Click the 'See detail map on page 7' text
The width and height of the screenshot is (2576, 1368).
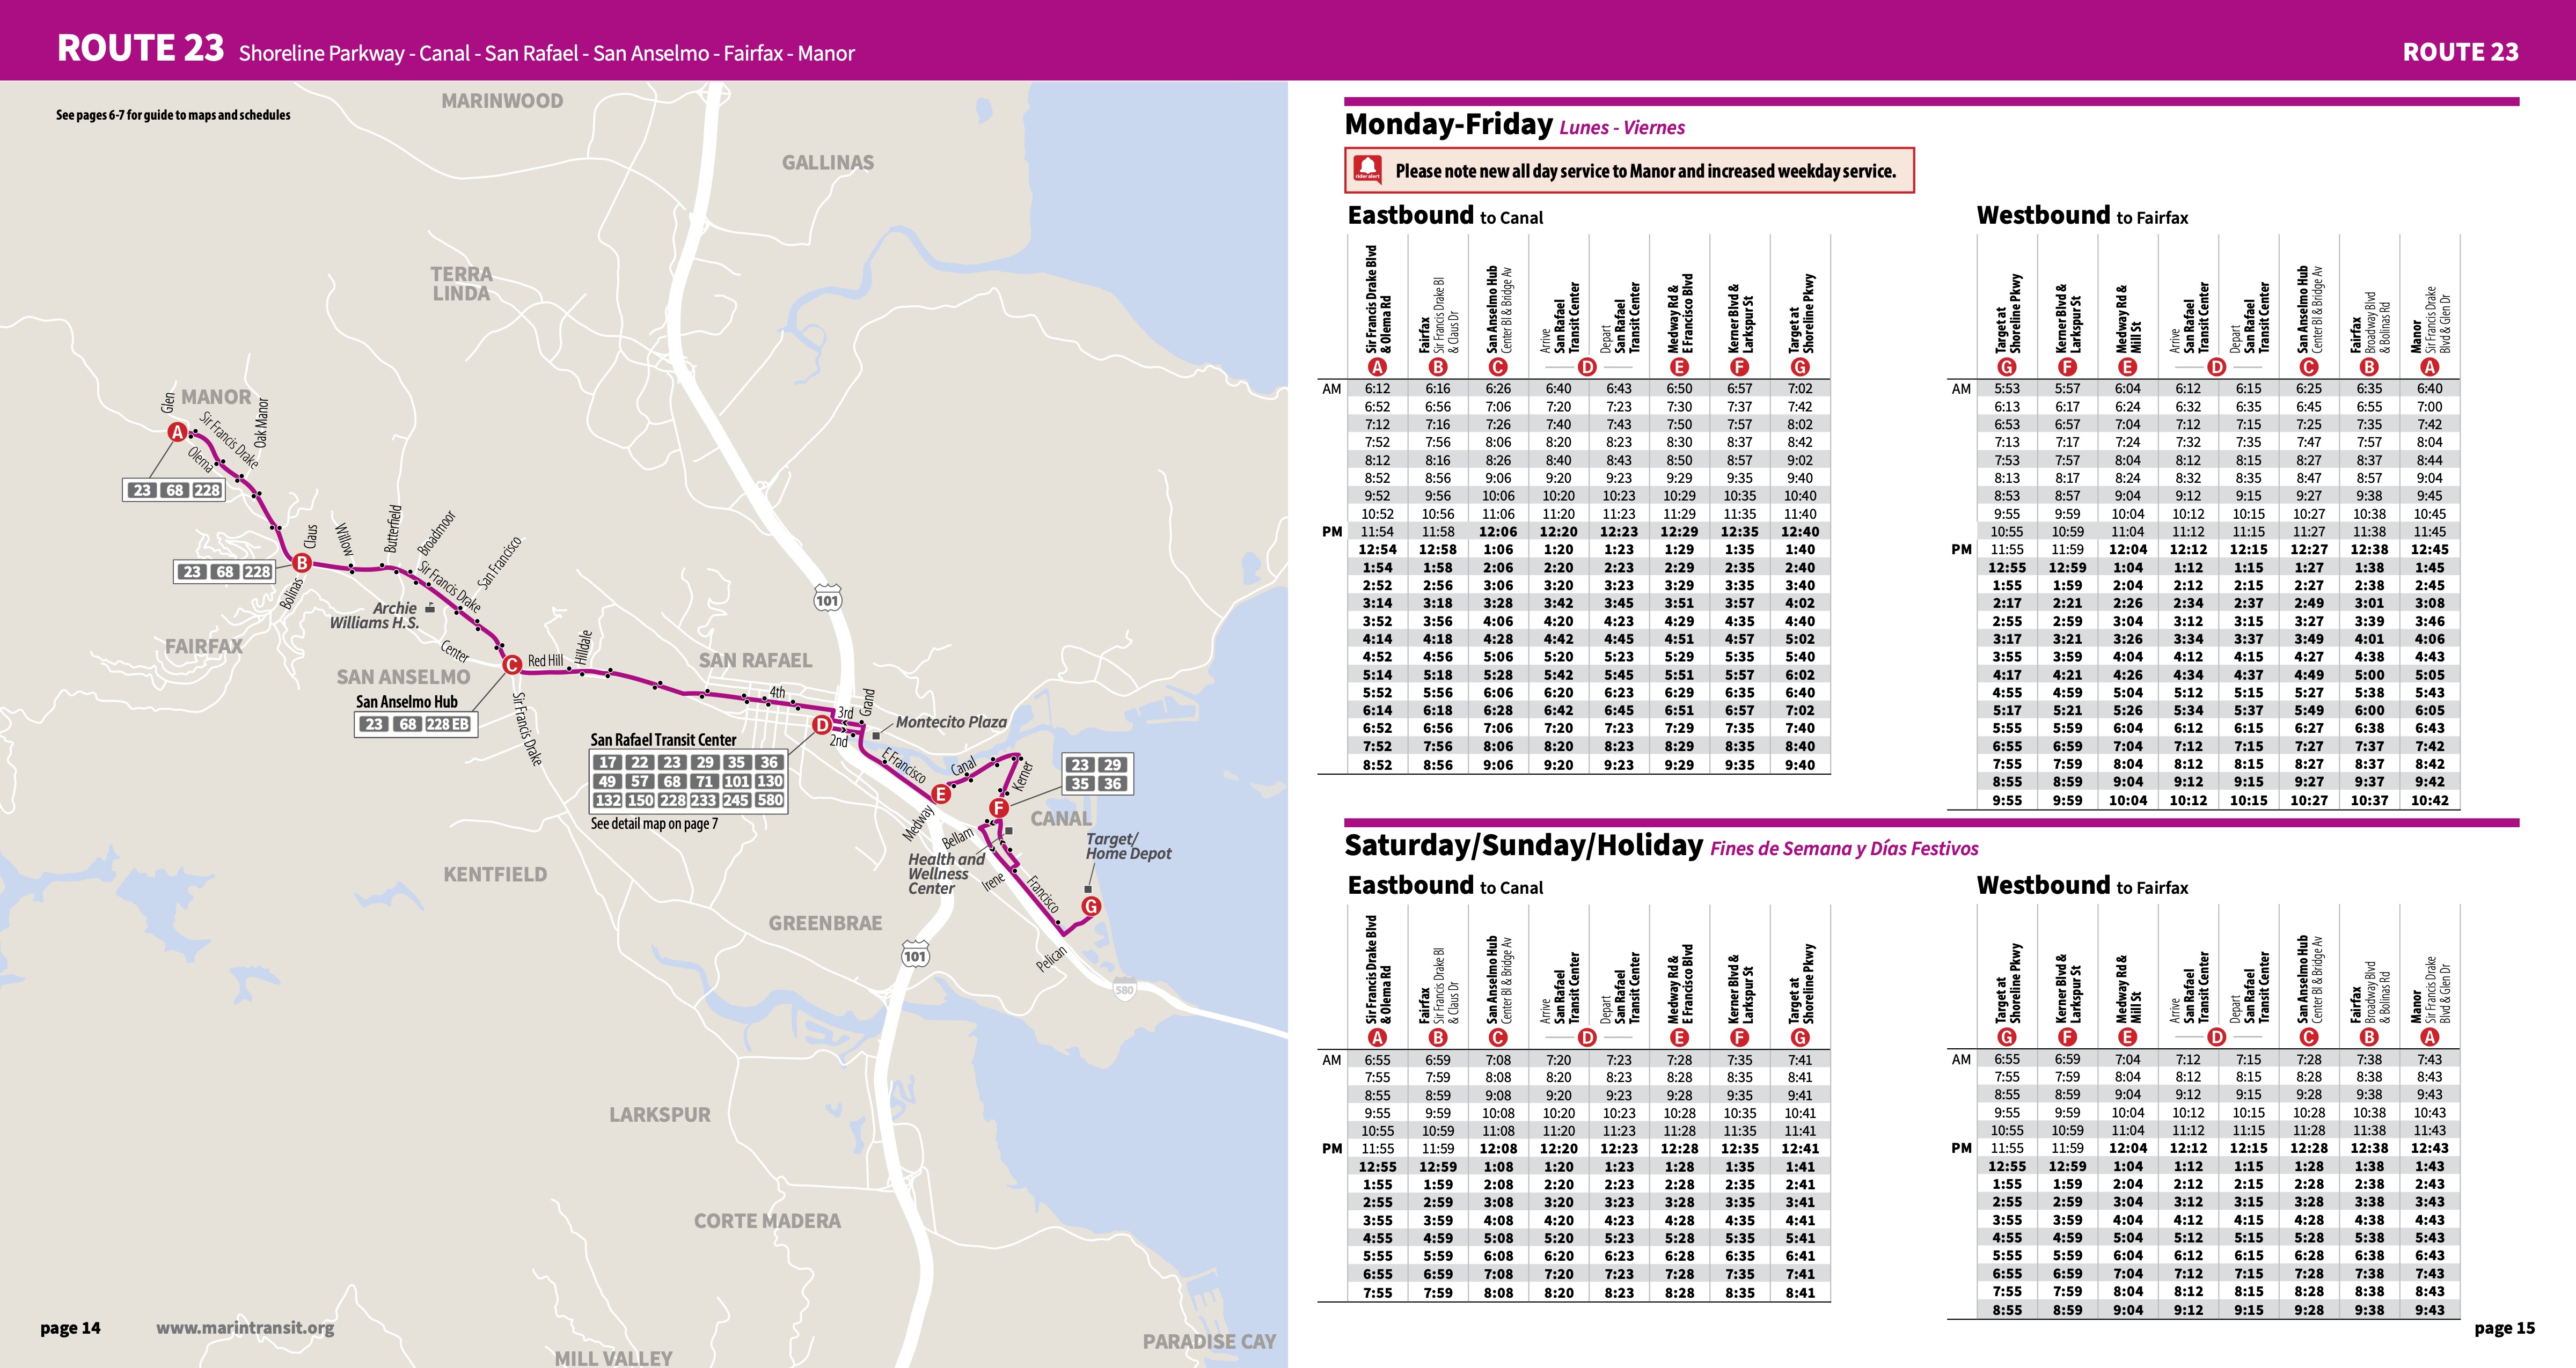click(654, 823)
